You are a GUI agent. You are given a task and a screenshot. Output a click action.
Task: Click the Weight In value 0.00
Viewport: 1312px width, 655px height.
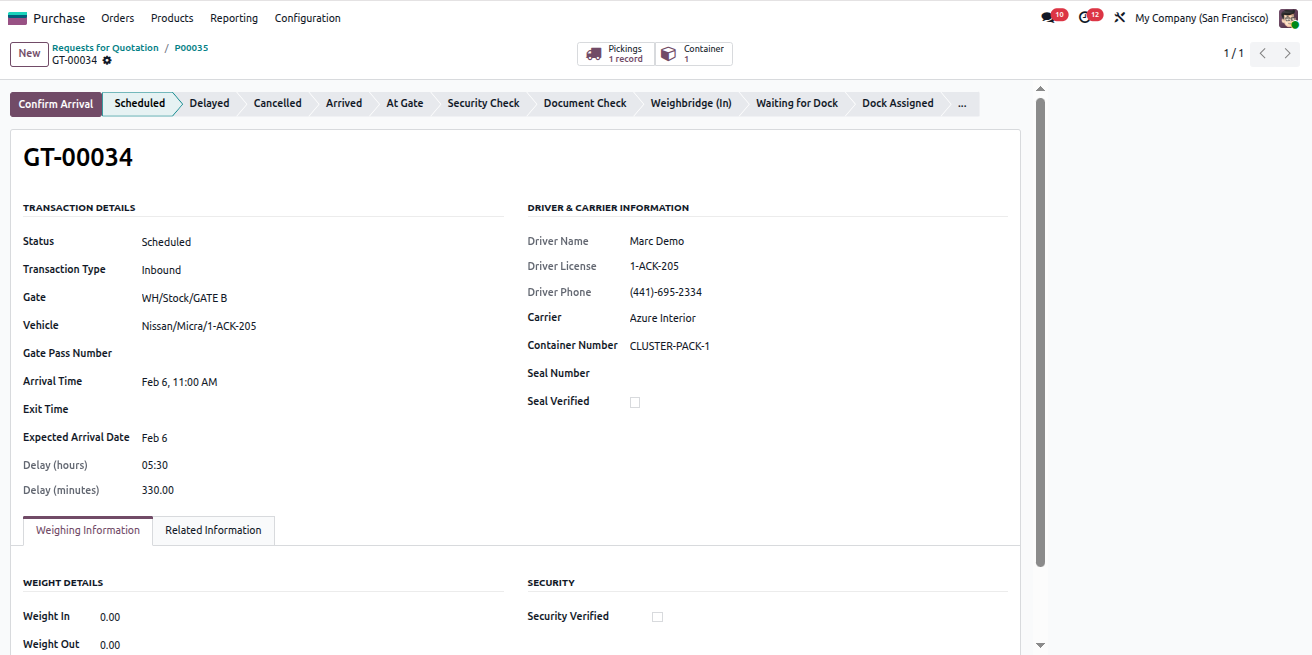click(x=110, y=617)
